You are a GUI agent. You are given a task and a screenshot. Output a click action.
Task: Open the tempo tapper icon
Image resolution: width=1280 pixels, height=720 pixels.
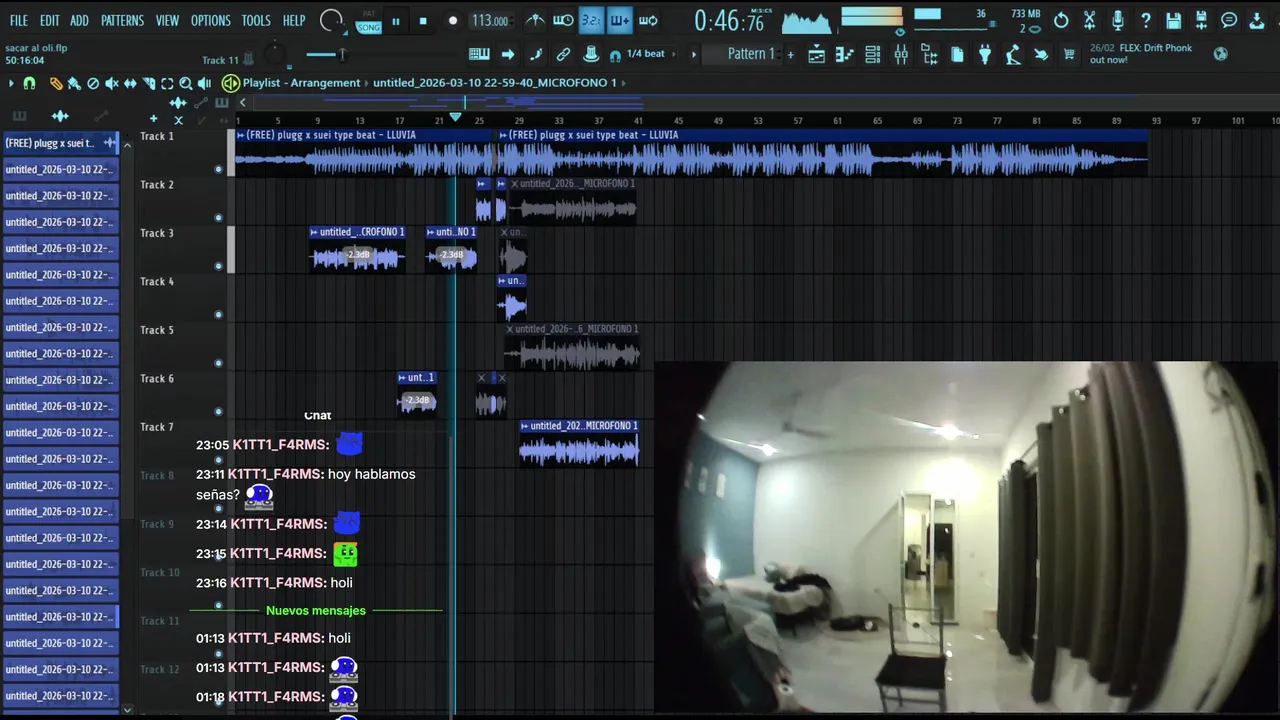coord(1013,55)
